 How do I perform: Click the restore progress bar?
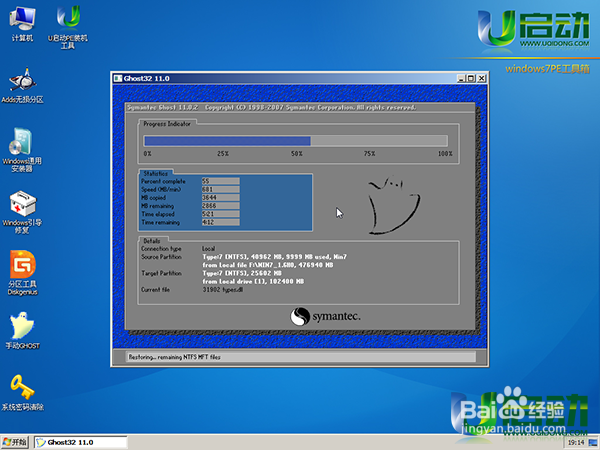pyautogui.click(x=295, y=141)
